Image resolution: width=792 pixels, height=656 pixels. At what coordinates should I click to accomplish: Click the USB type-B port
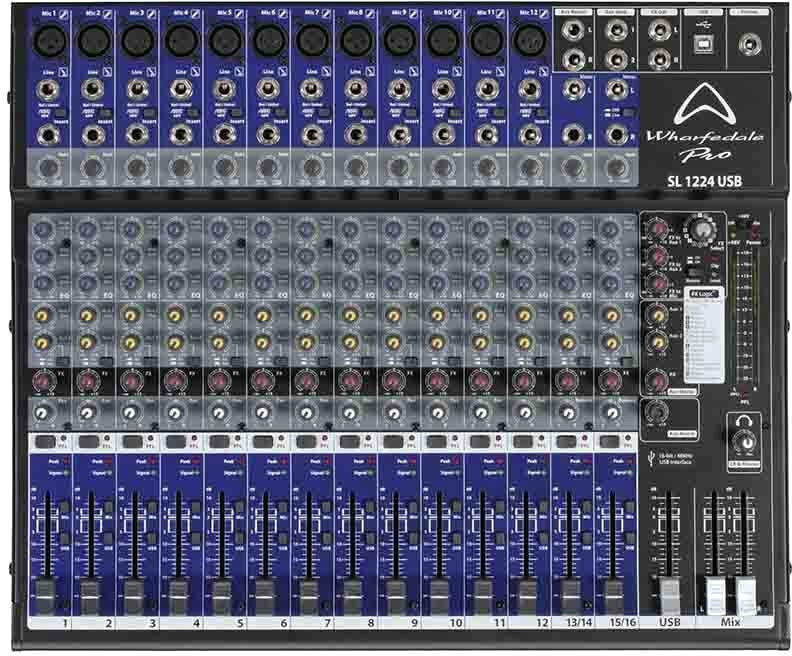(704, 45)
